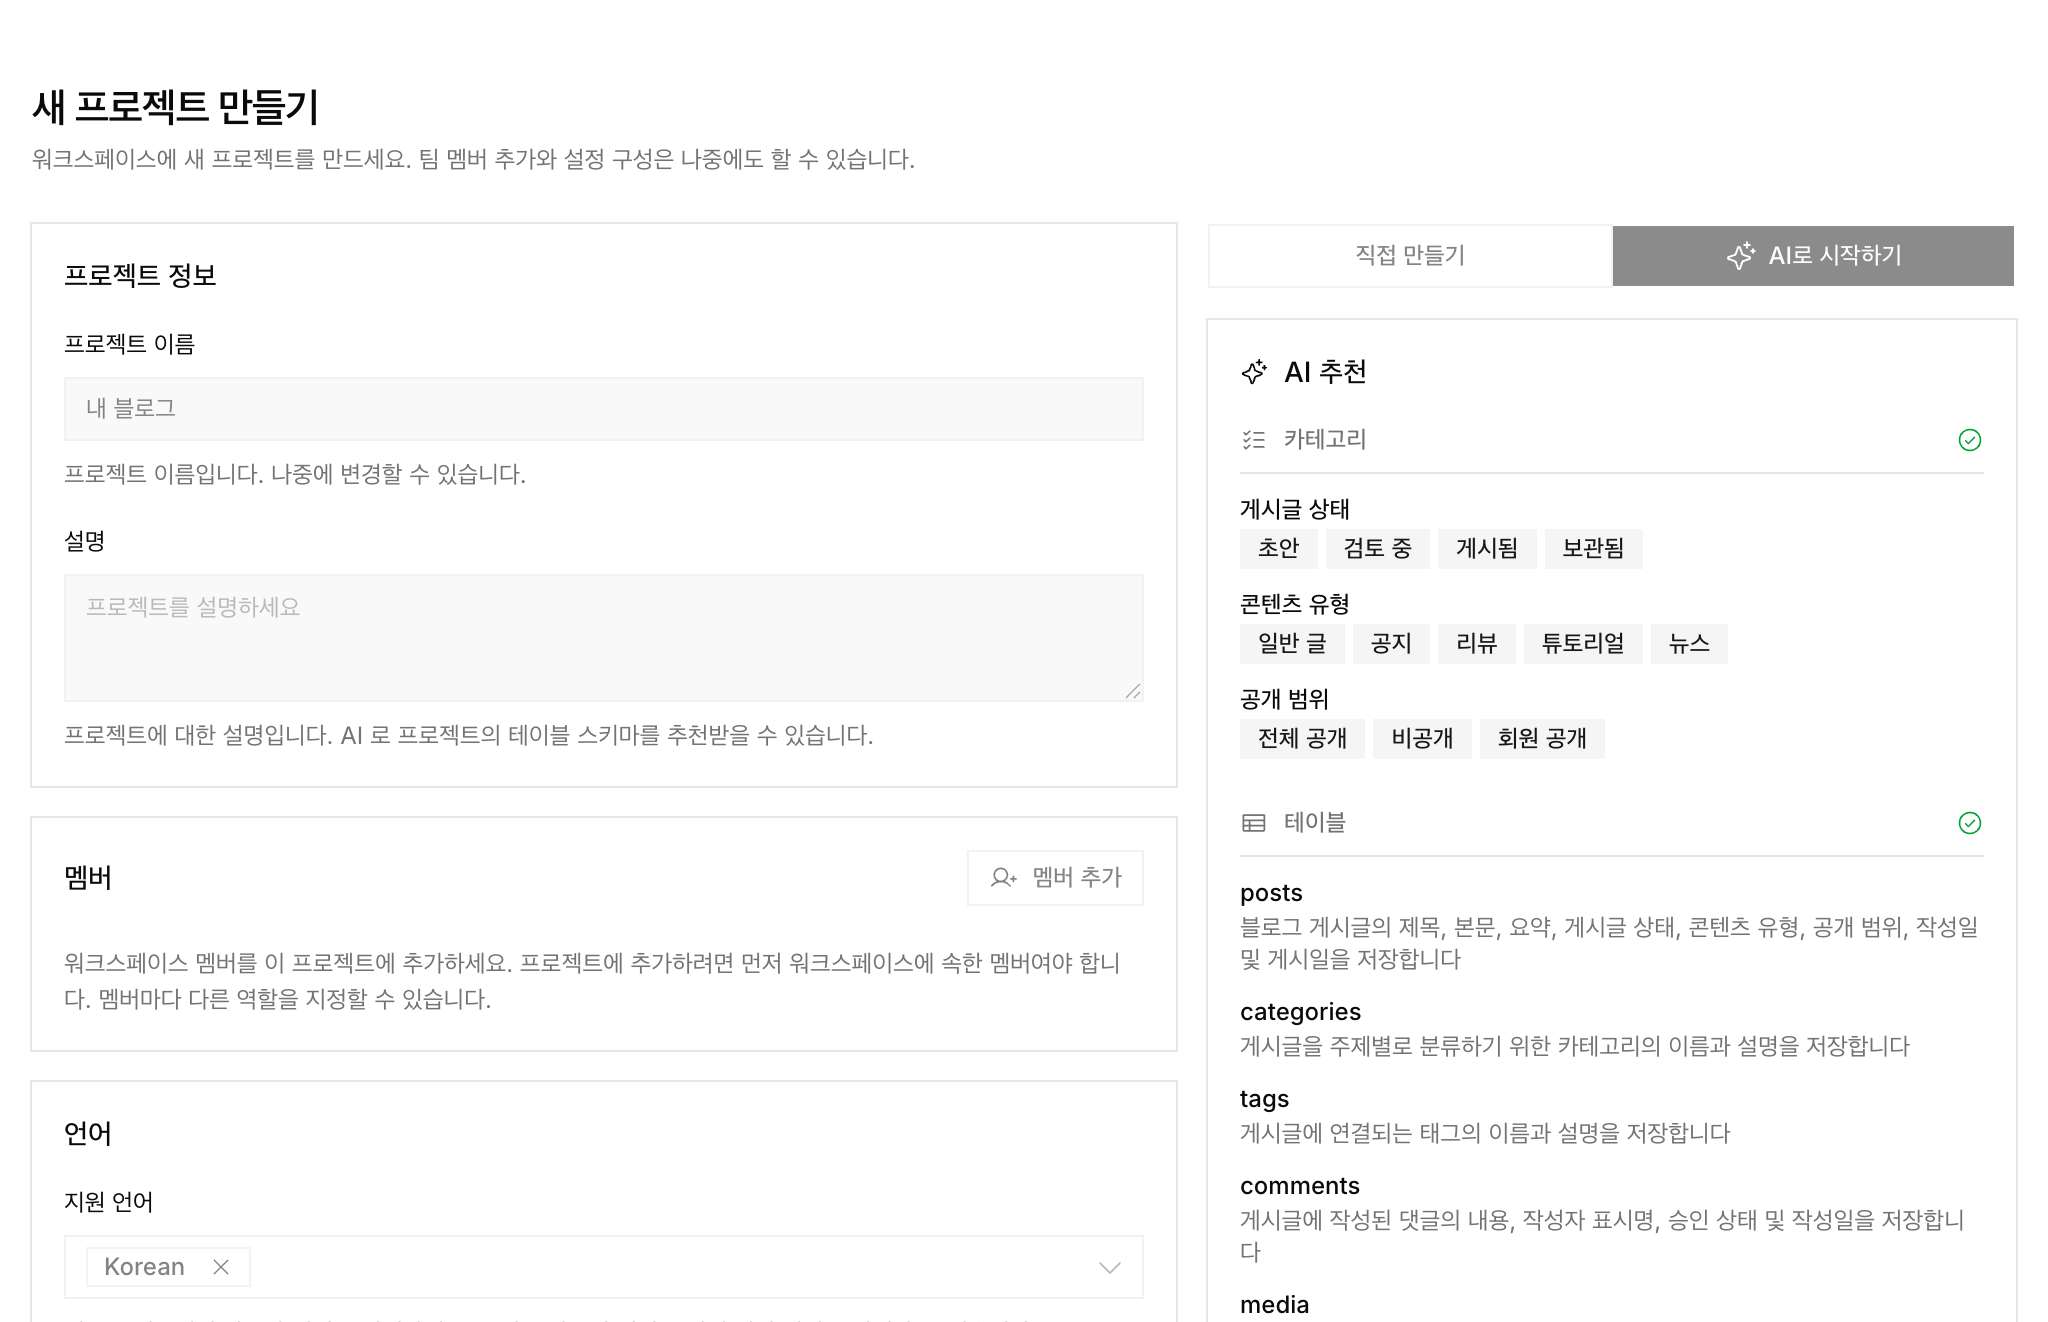
Task: Click the media table name
Action: pos(1274,1305)
